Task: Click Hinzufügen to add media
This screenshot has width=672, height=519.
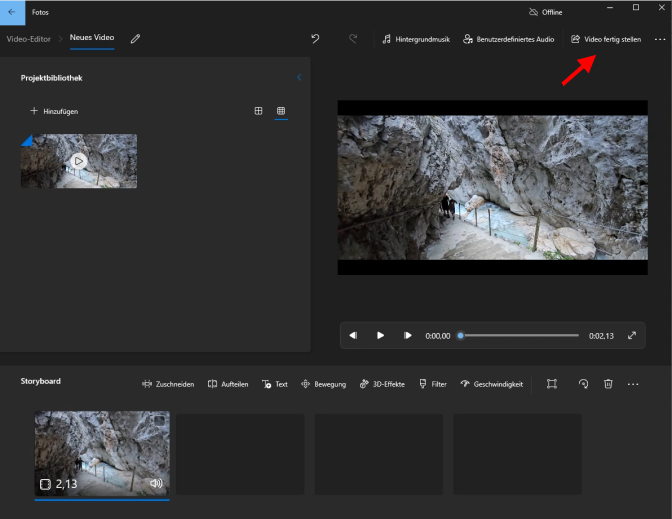Action: click(54, 111)
